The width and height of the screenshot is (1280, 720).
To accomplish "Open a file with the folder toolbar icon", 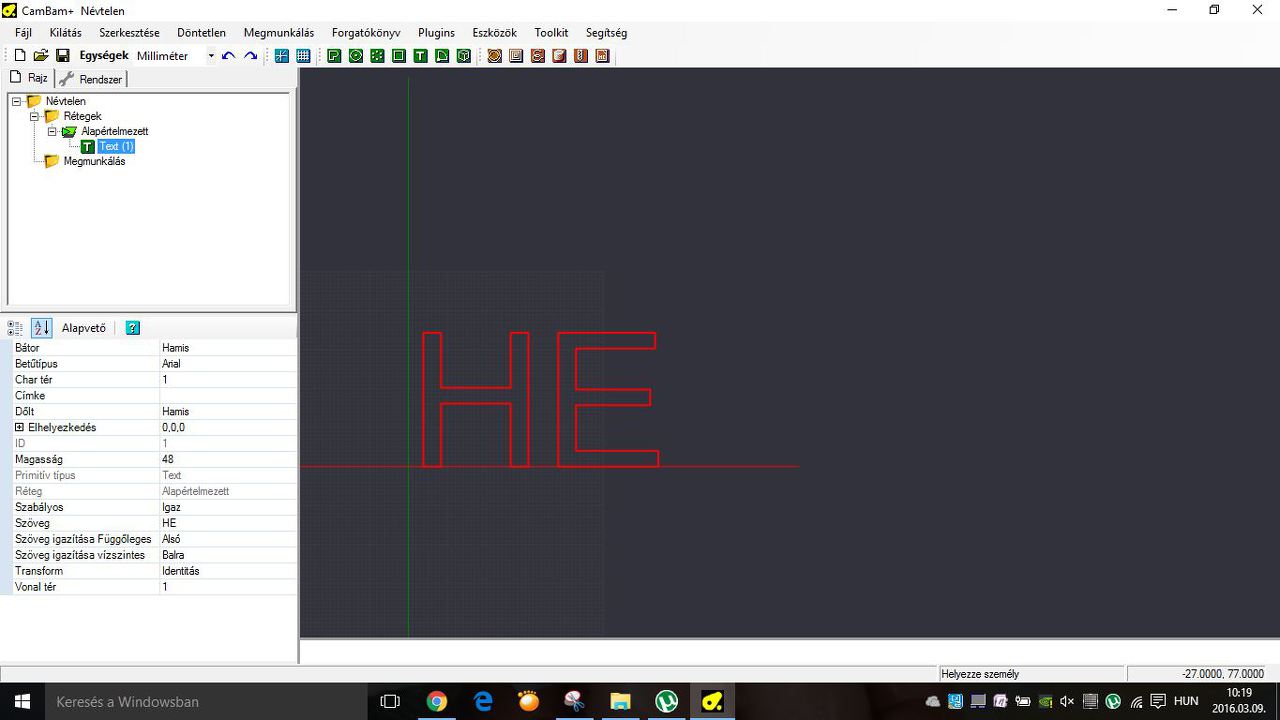I will click(x=41, y=56).
